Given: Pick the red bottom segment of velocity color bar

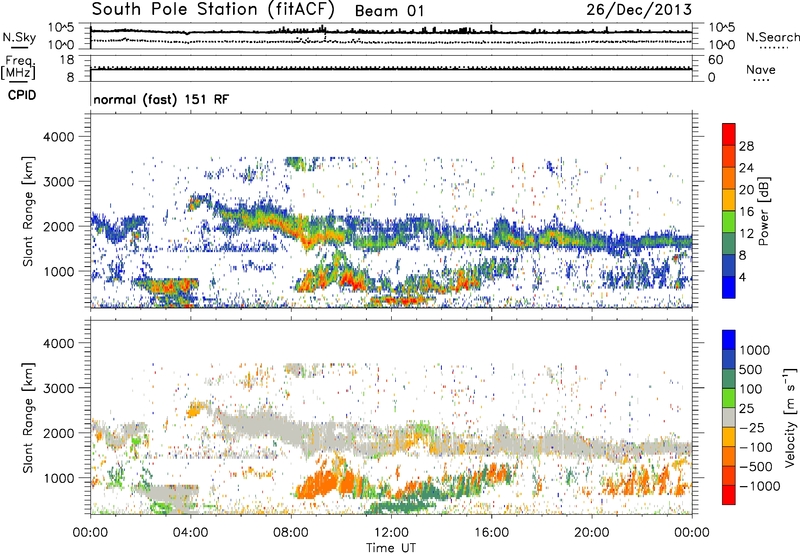Looking at the screenshot, I should coord(729,495).
